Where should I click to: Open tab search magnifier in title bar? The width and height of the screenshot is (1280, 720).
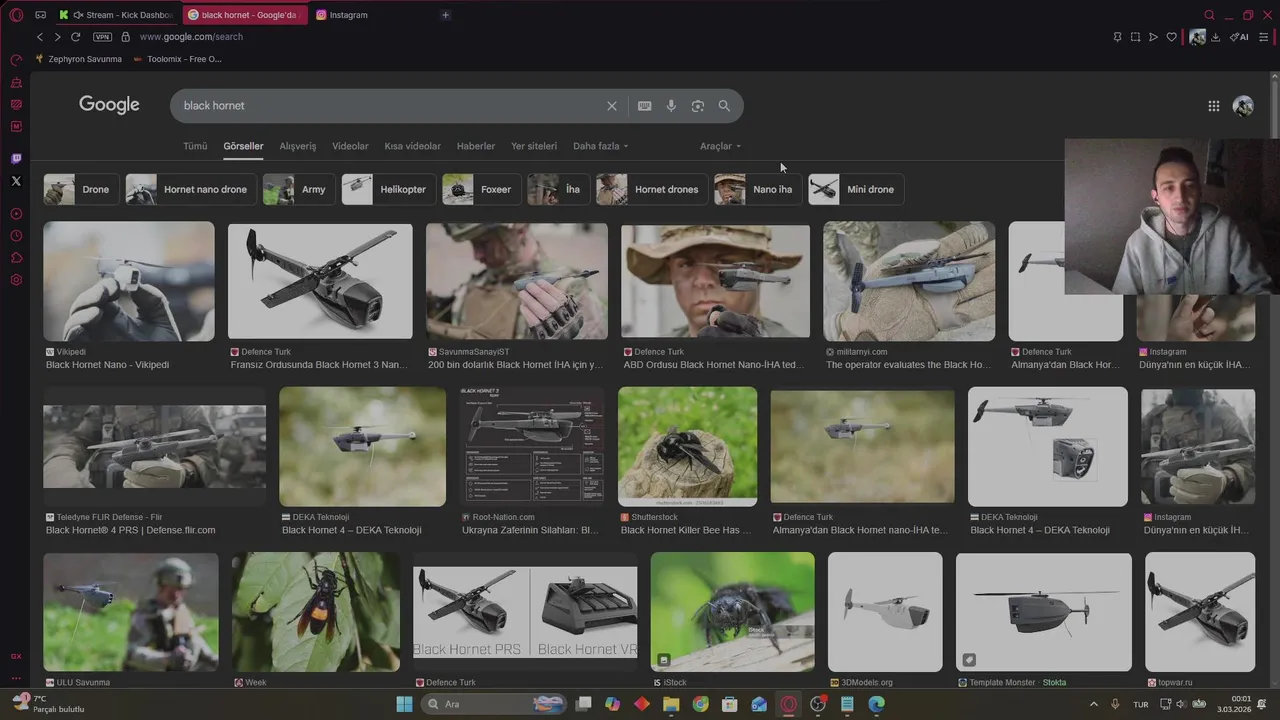click(x=1209, y=15)
